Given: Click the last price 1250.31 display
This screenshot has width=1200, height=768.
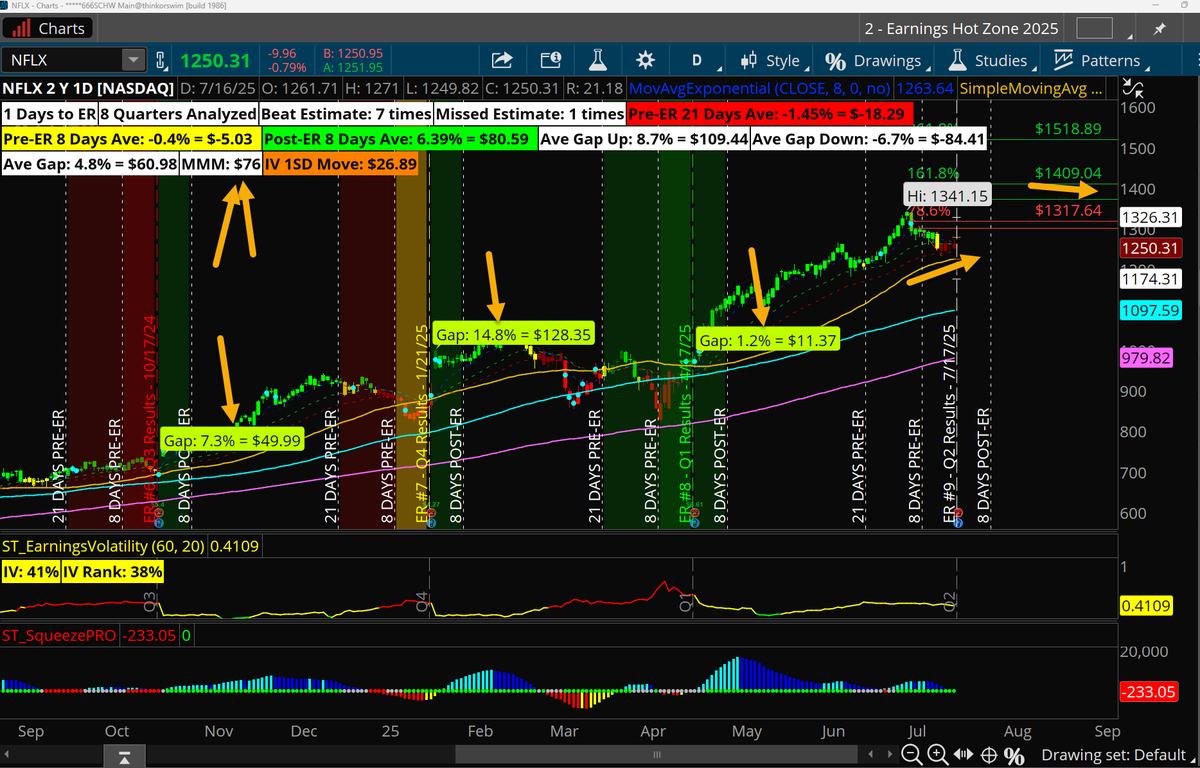Looking at the screenshot, I should coord(214,60).
